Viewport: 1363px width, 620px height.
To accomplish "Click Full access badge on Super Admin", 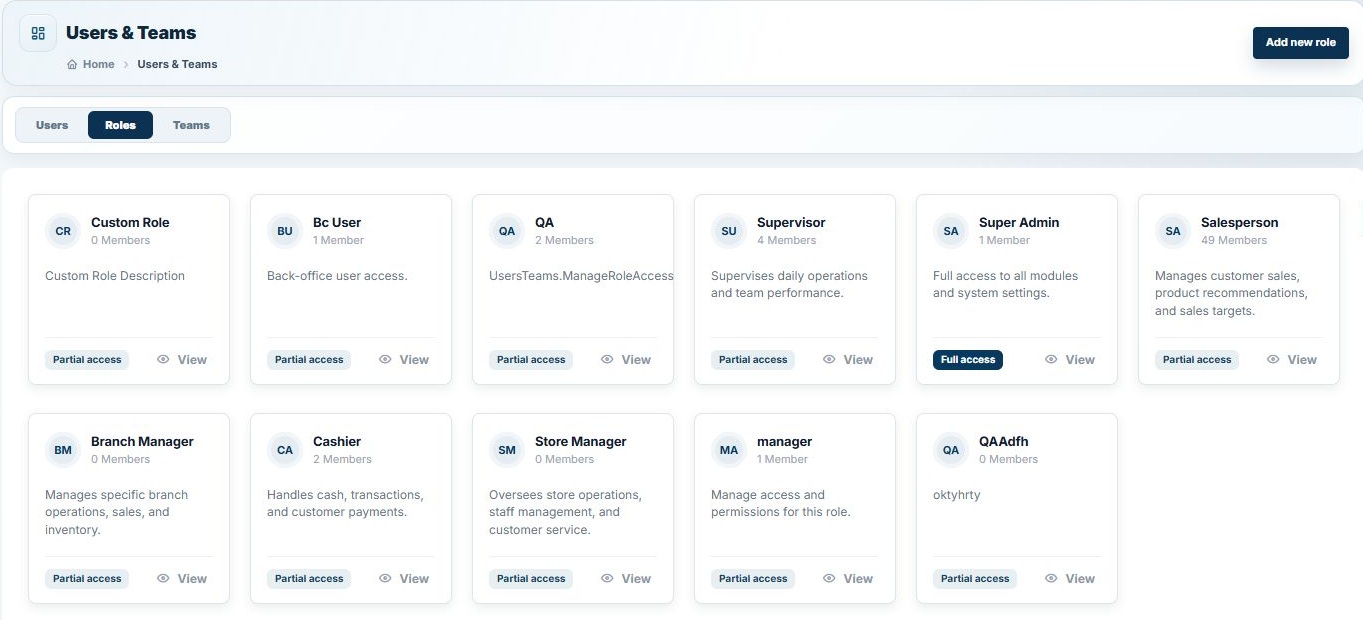I will (968, 359).
